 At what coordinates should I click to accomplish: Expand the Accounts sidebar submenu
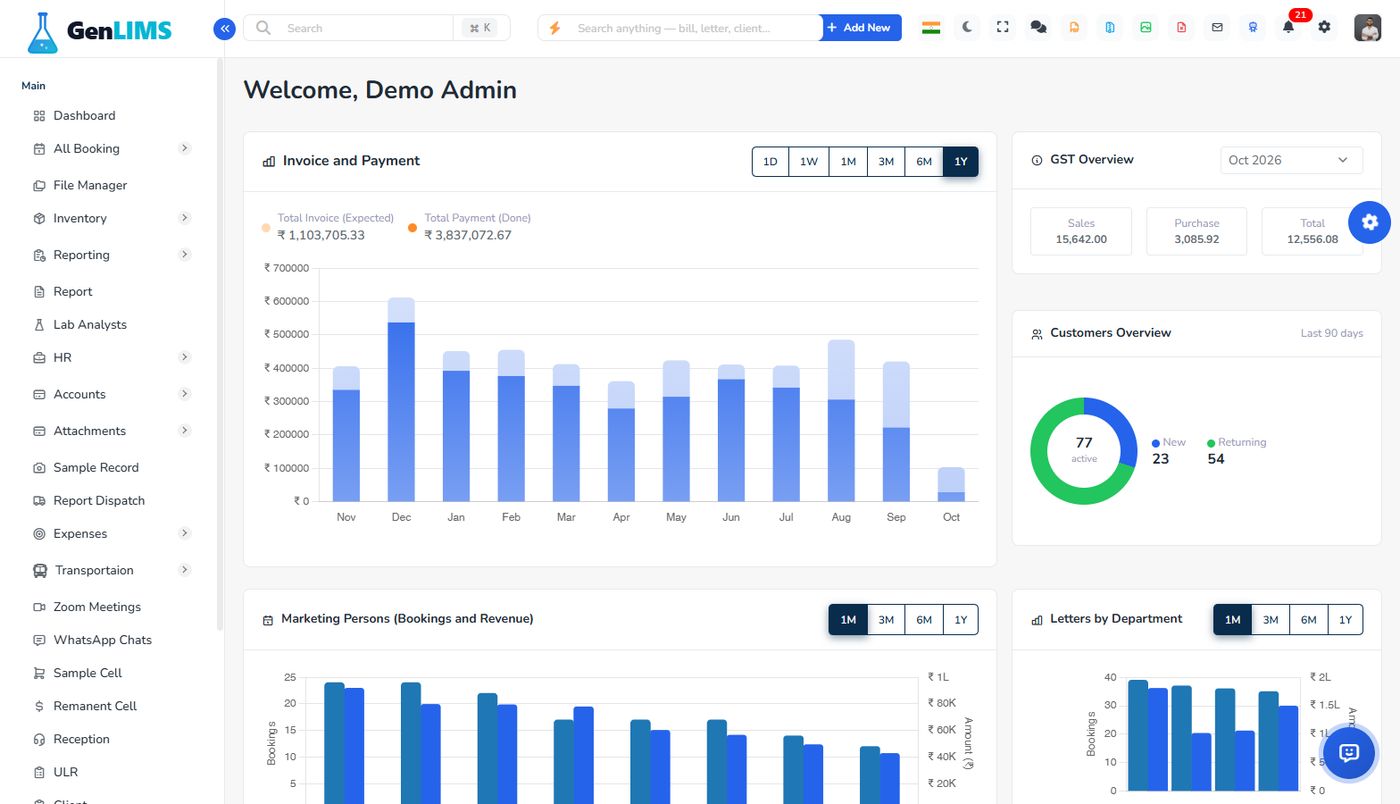184,394
